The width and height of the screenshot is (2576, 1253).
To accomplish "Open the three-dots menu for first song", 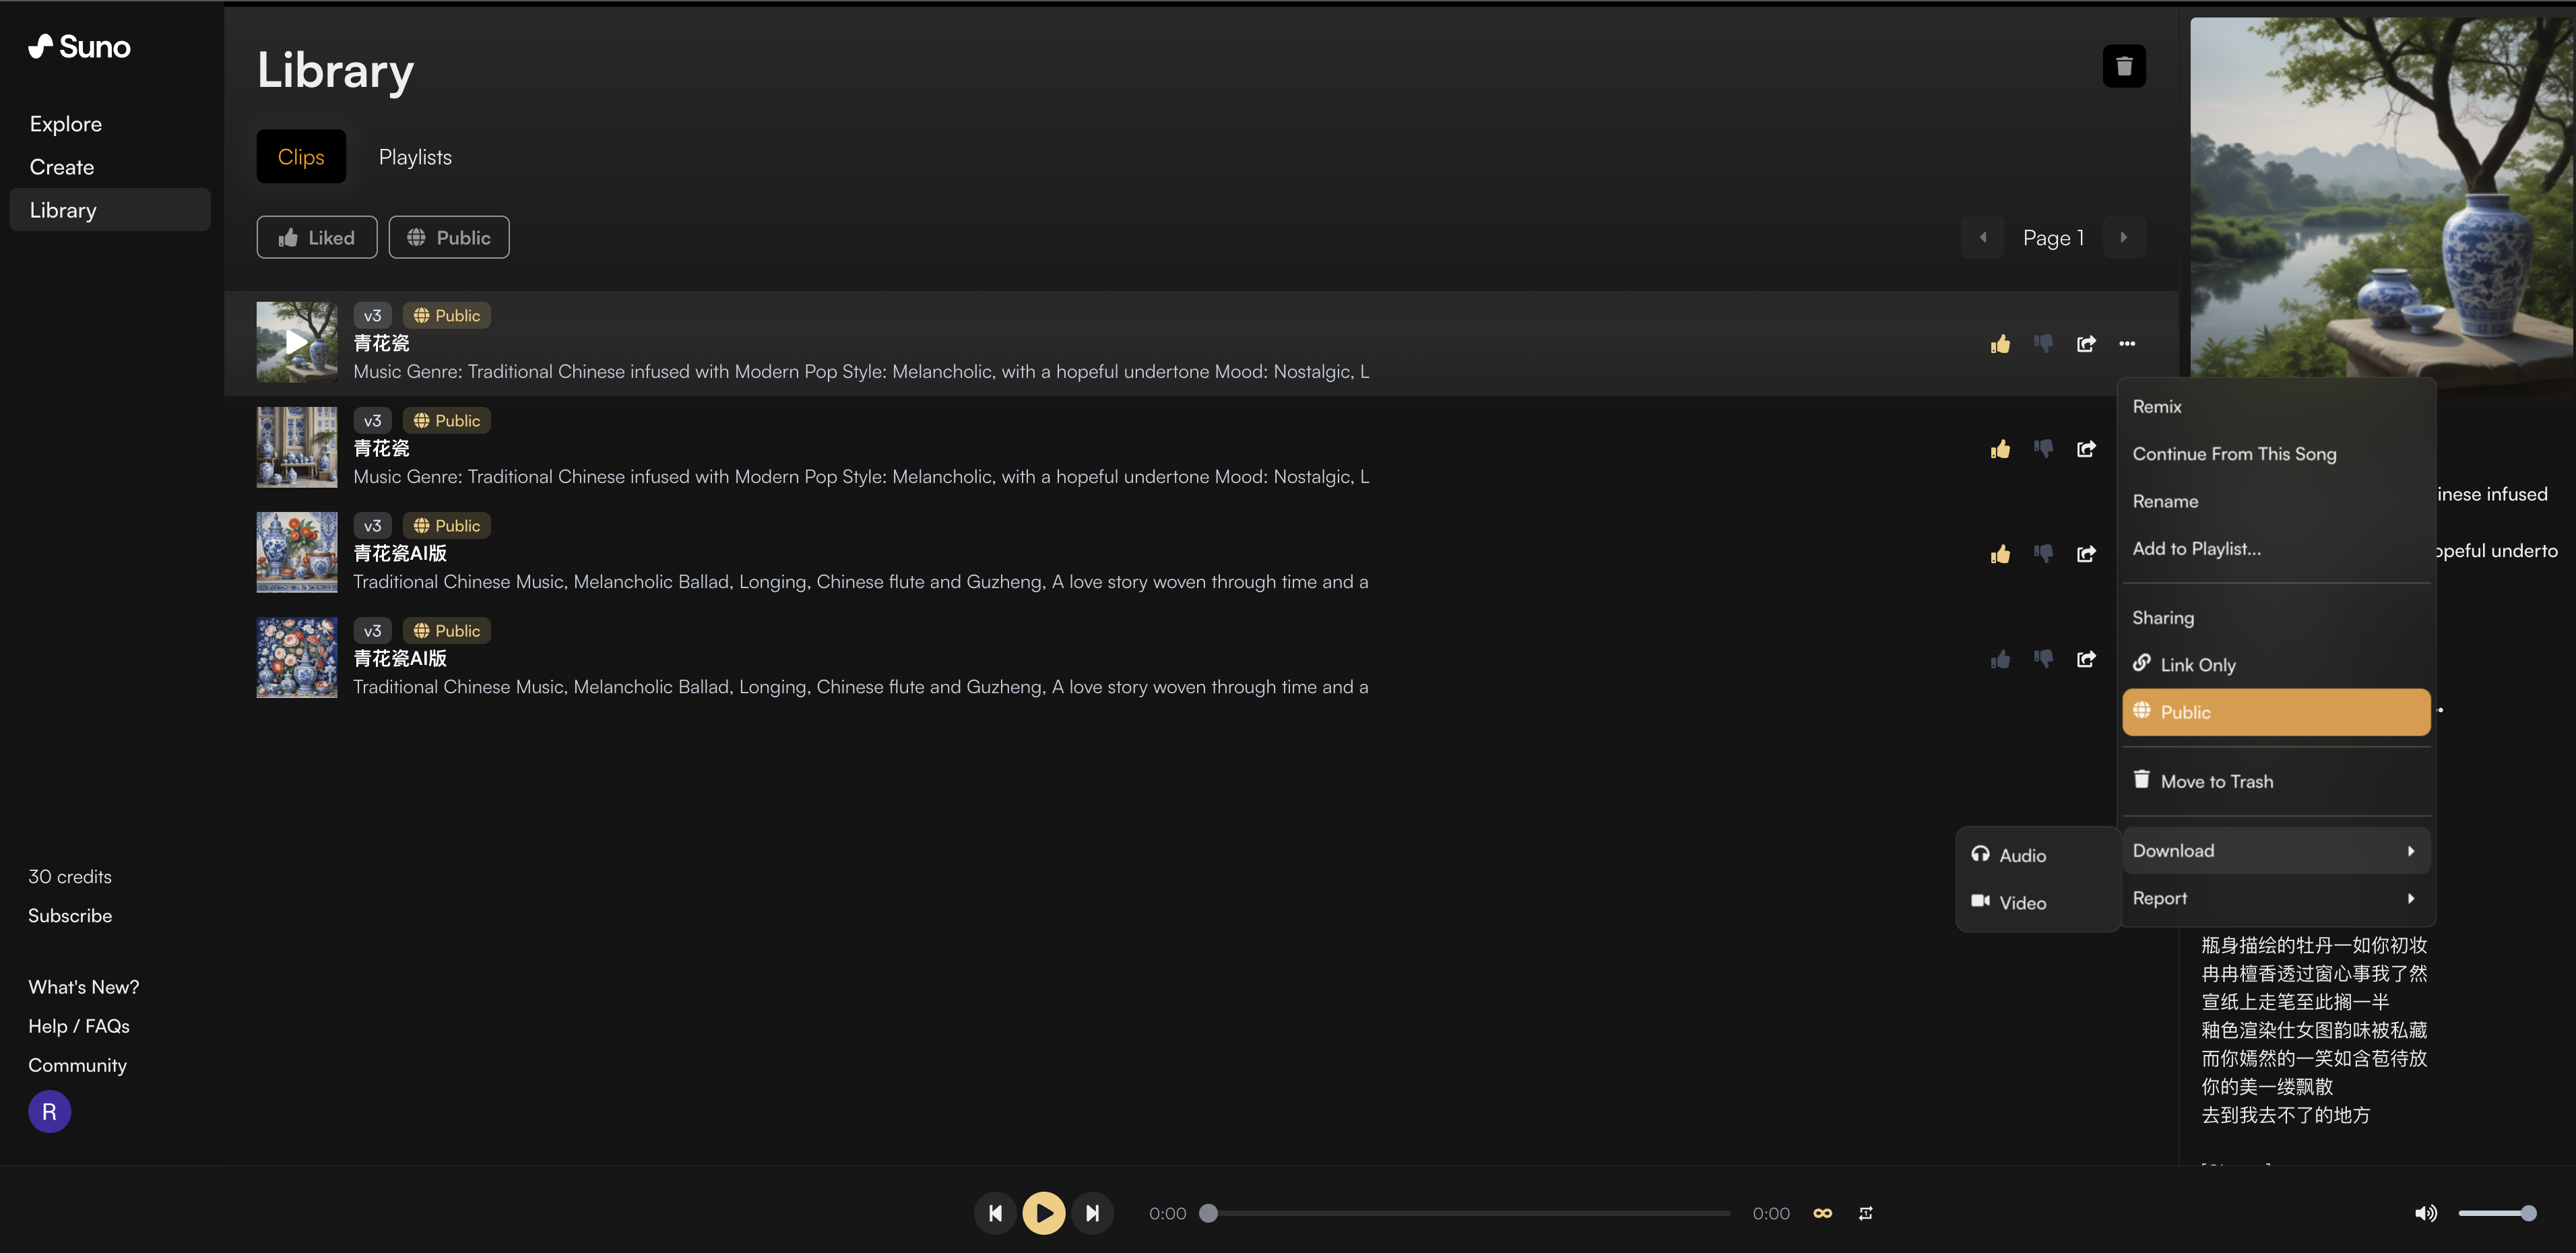I will tap(2127, 344).
